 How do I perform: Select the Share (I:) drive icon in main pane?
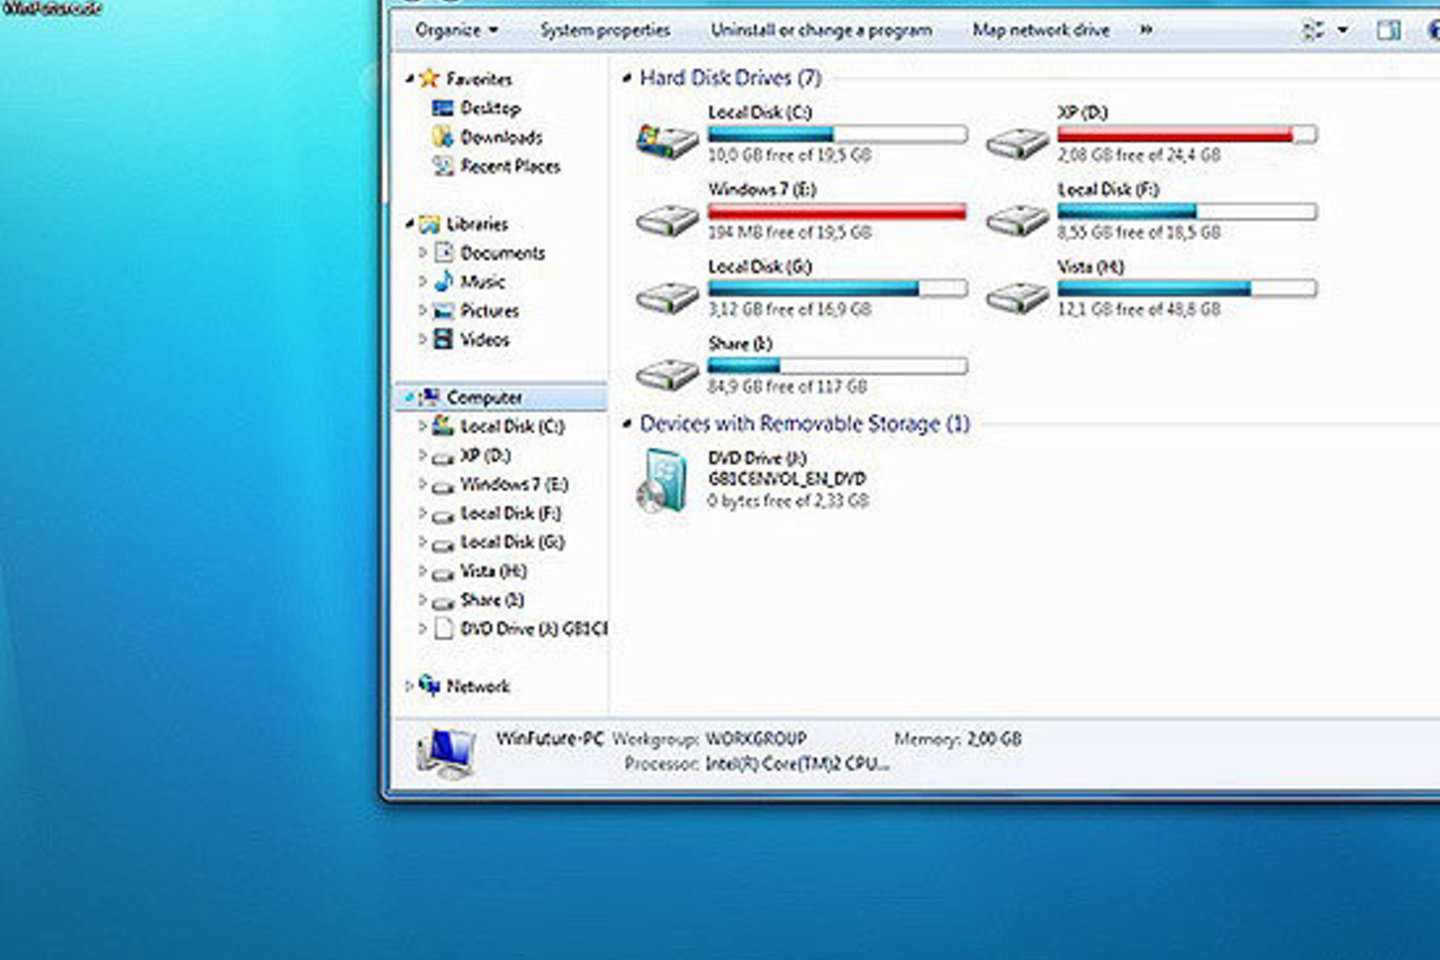pos(667,373)
